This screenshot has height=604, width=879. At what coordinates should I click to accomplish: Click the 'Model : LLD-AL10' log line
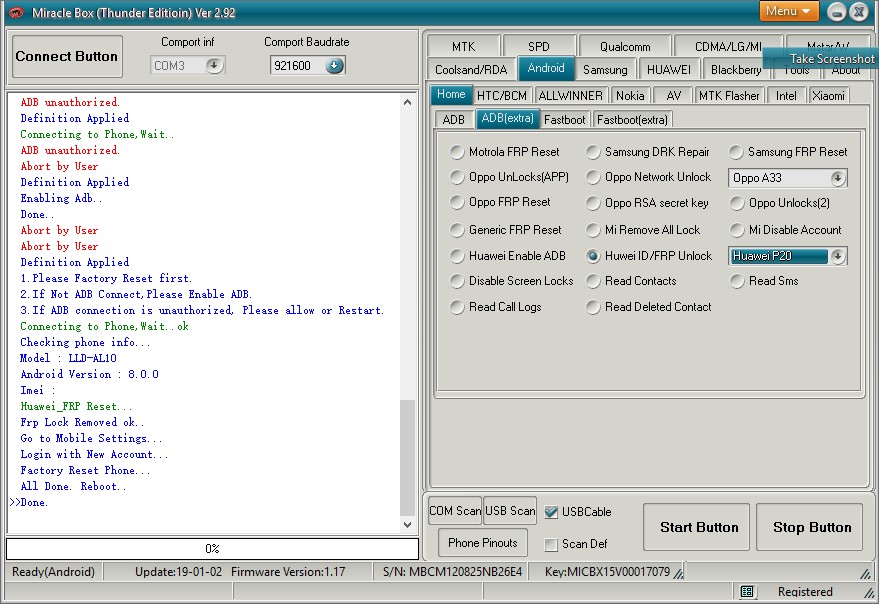pyautogui.click(x=68, y=358)
